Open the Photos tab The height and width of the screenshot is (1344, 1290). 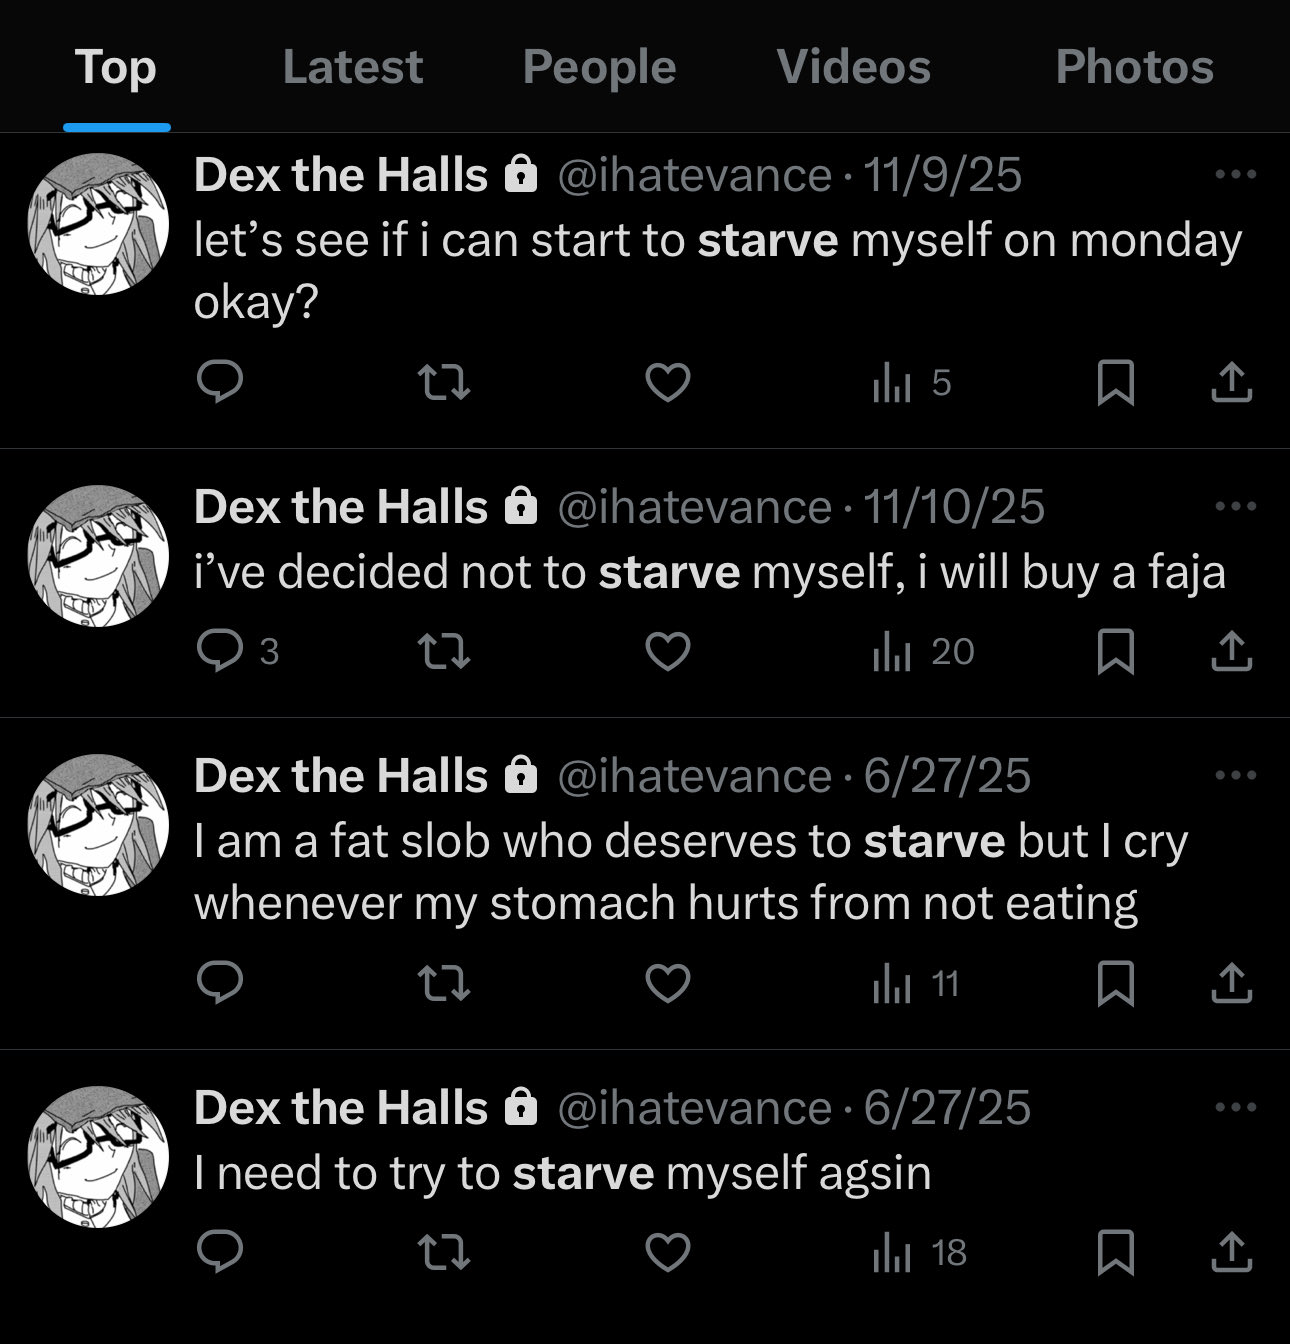(1134, 67)
